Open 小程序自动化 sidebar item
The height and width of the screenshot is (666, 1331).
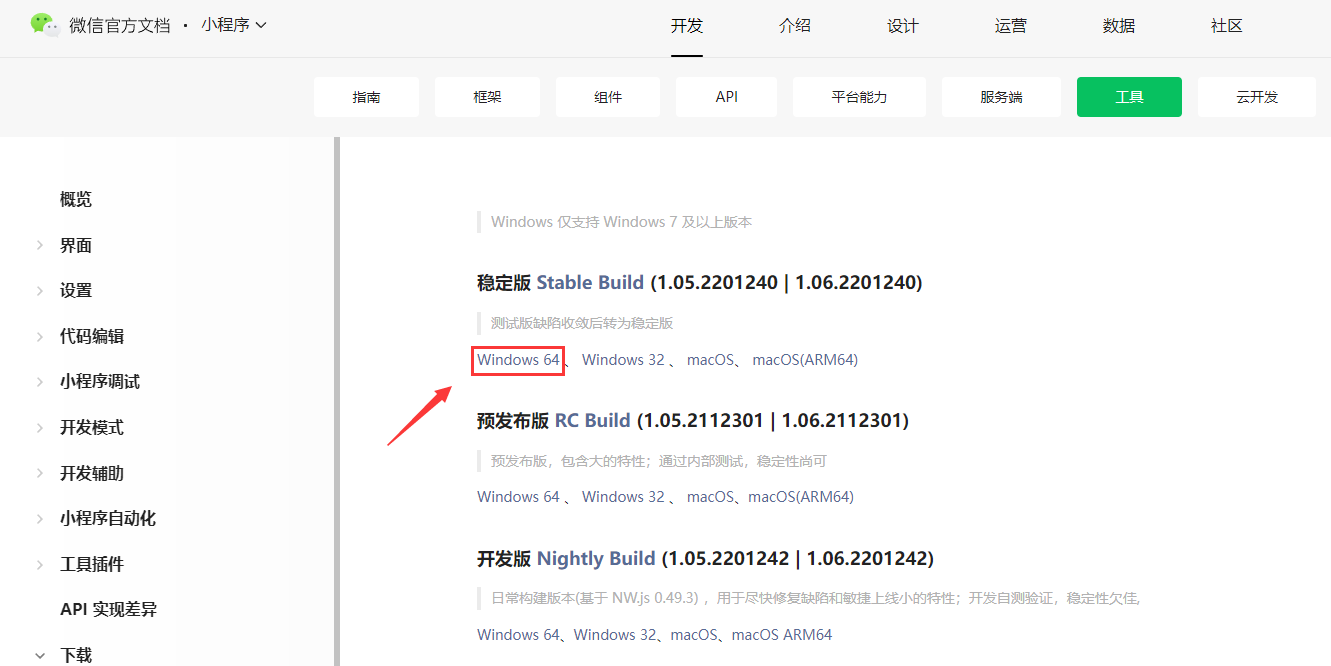click(x=108, y=518)
